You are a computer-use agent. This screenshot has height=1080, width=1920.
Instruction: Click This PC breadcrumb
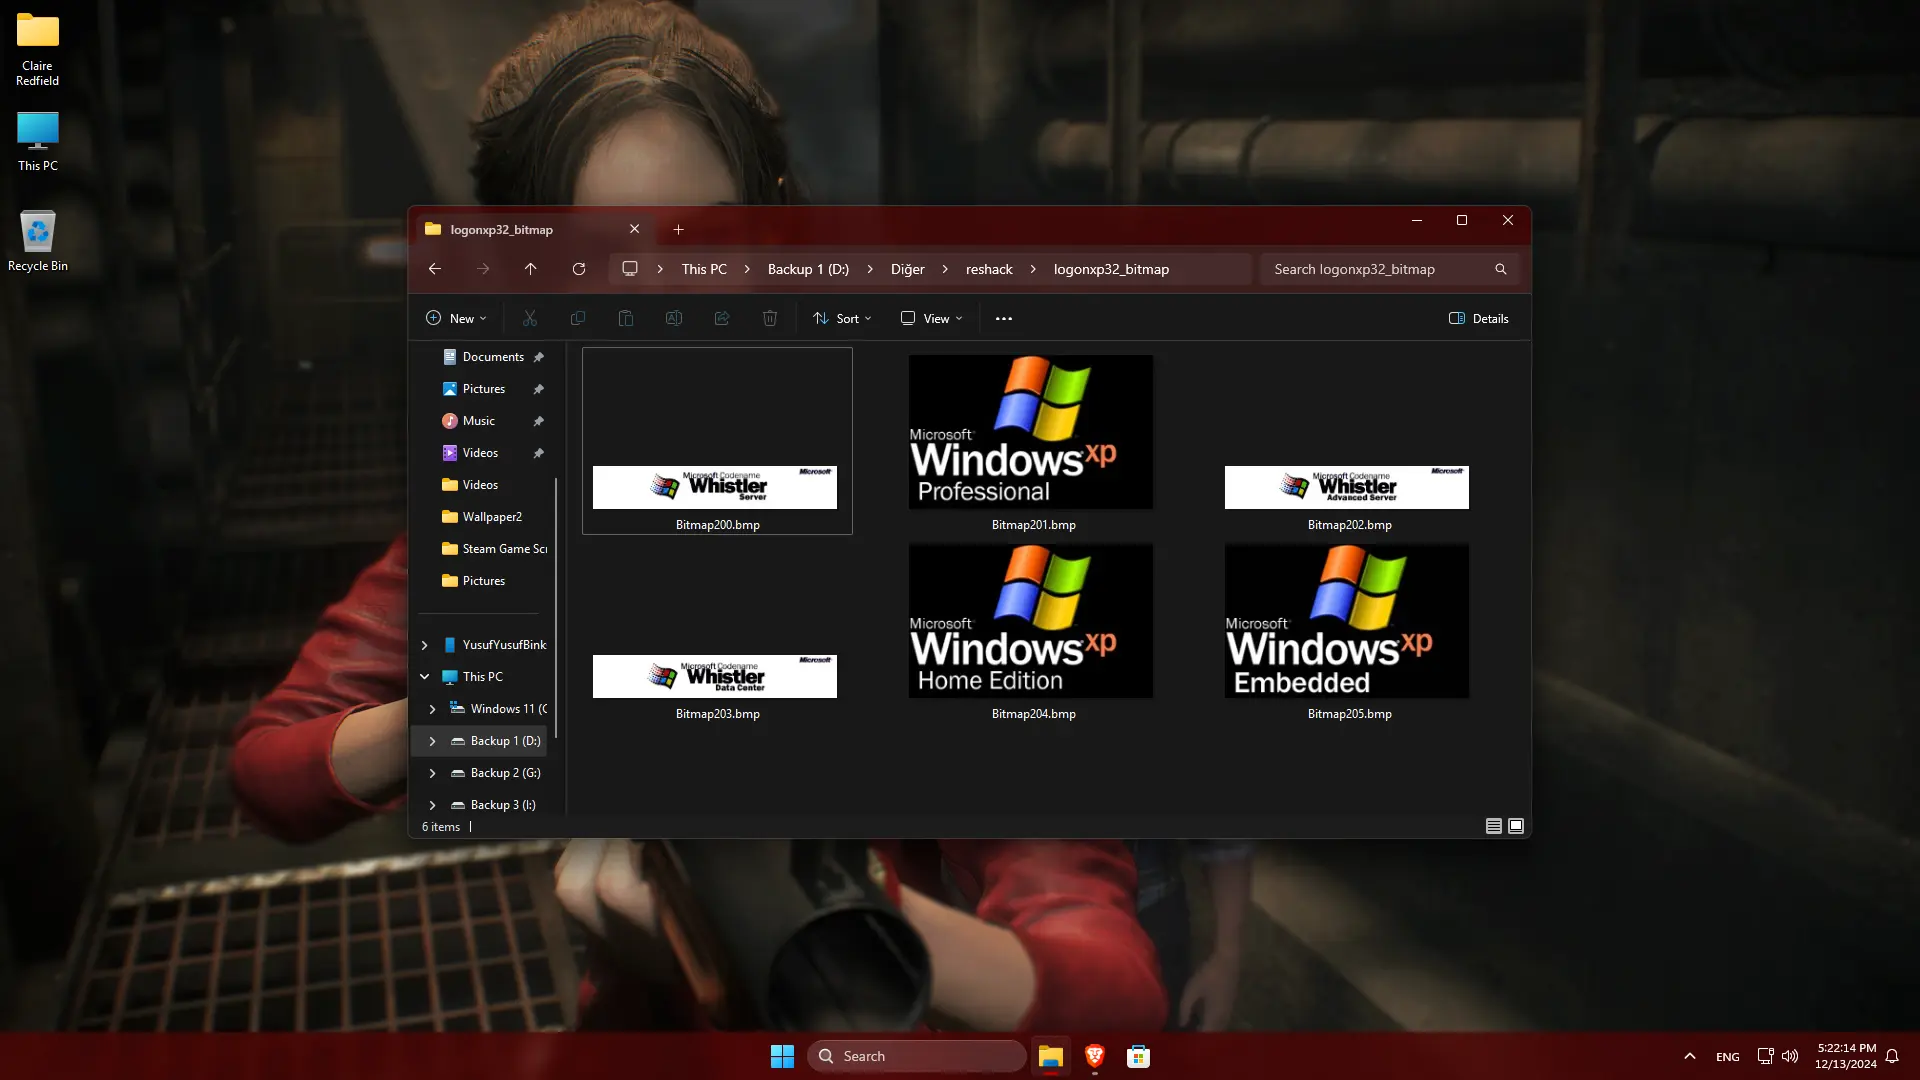[x=704, y=269]
